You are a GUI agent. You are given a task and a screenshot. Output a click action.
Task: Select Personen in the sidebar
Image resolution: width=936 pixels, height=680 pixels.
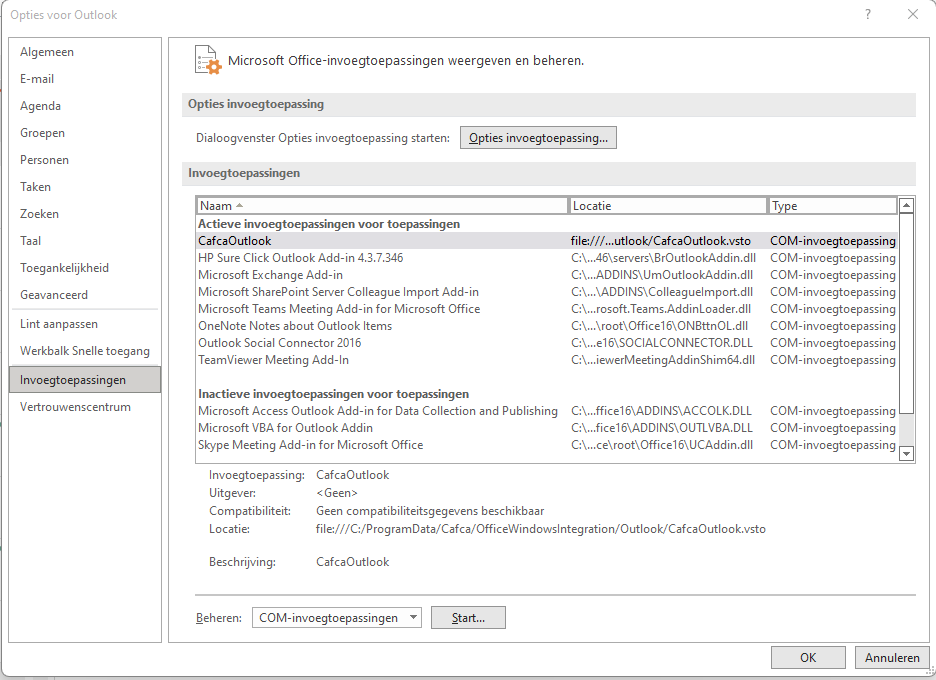coord(85,160)
